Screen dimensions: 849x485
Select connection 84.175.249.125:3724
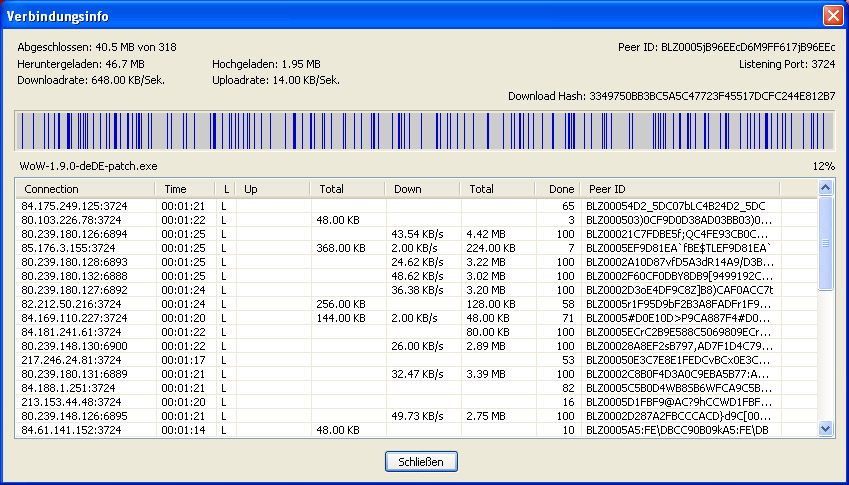tap(416, 206)
